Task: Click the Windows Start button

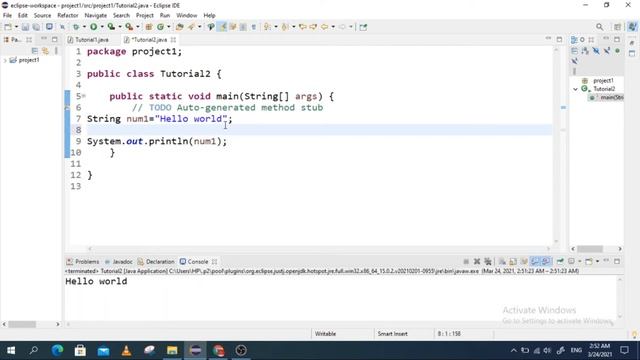Action: click(11, 350)
